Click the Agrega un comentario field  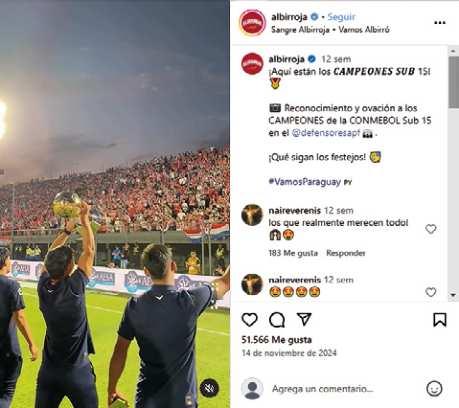322,389
